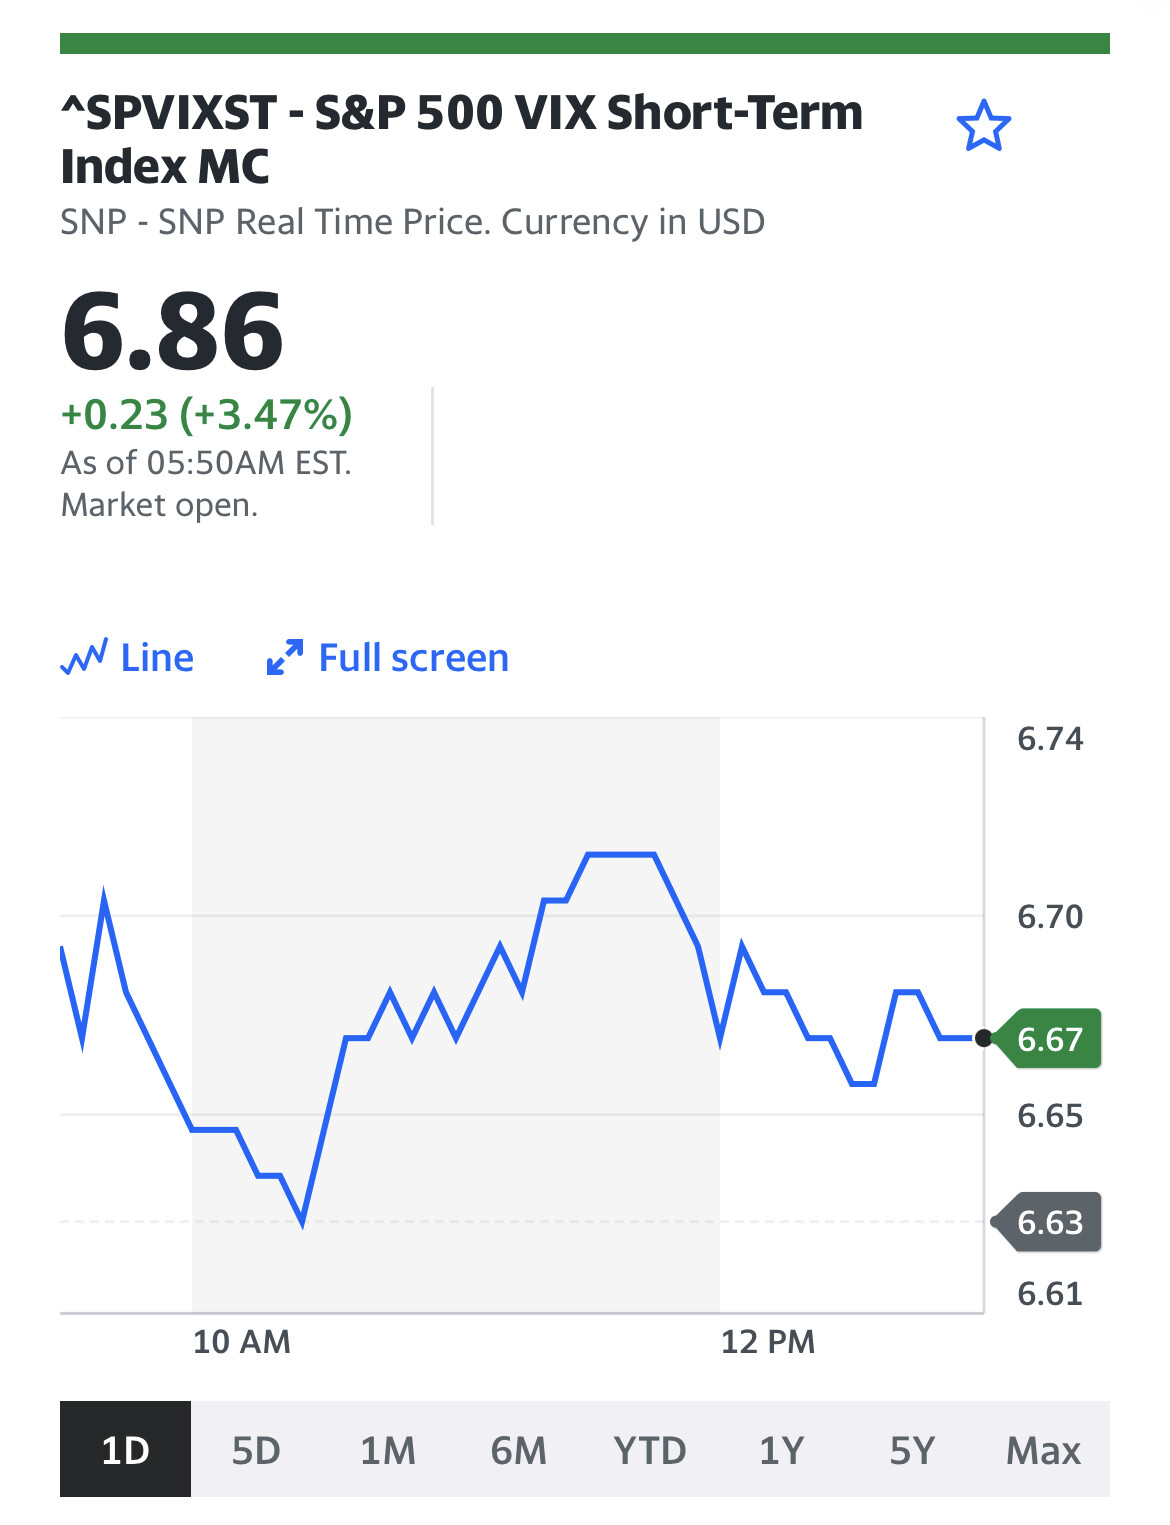Open the Line chart type selector

tap(127, 658)
